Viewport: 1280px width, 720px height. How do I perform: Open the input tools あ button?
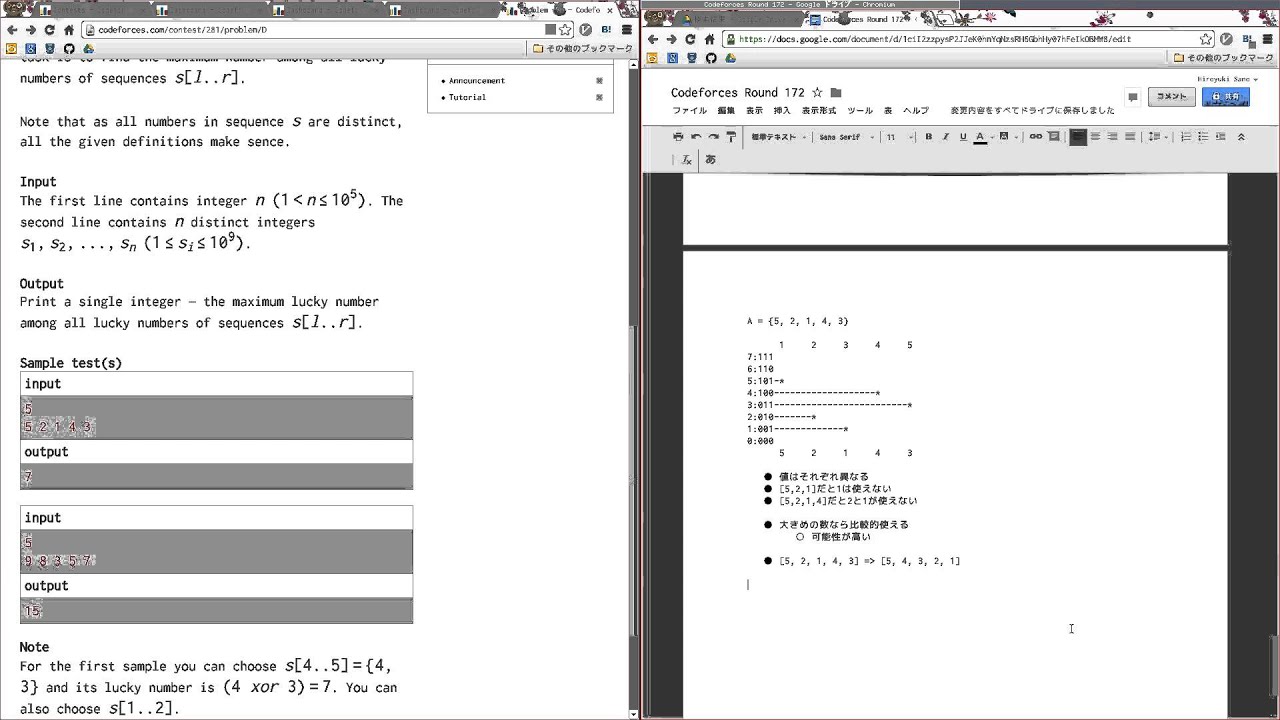[710, 160]
